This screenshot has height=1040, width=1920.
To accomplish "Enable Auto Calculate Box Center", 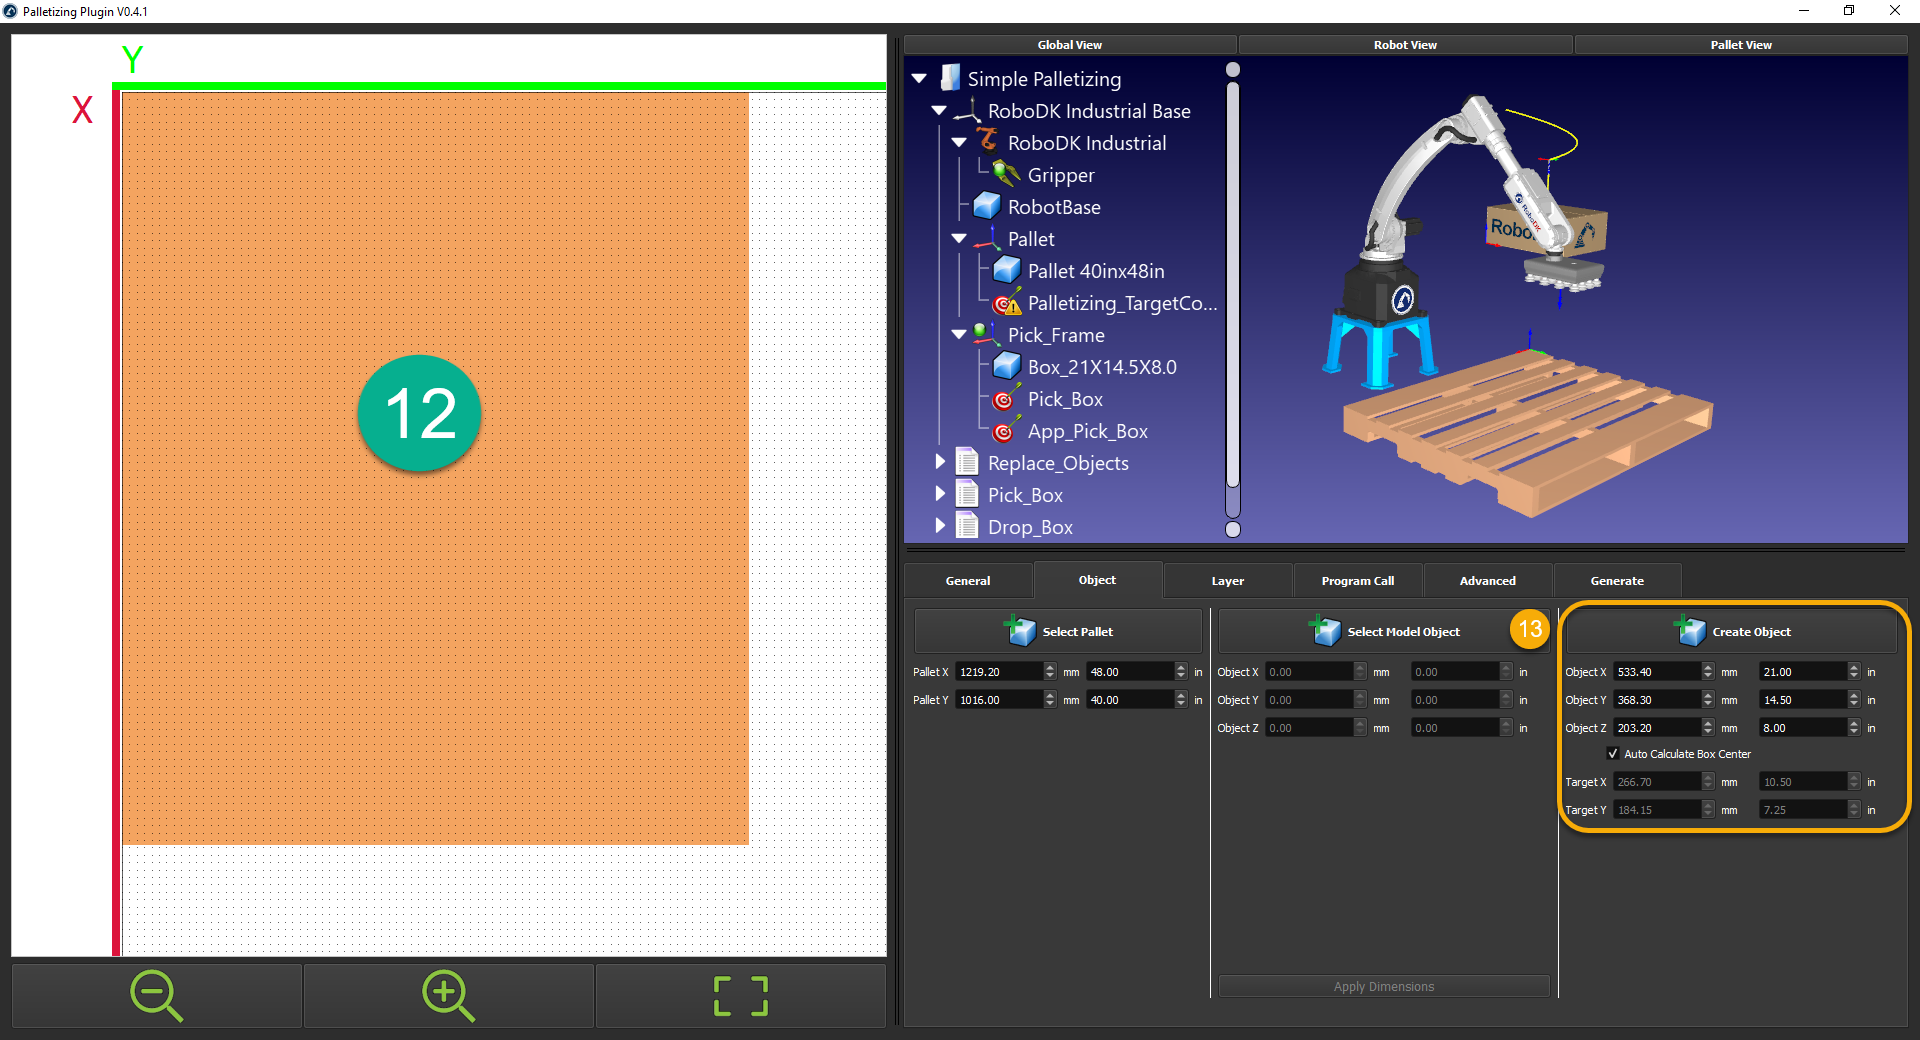I will point(1612,753).
